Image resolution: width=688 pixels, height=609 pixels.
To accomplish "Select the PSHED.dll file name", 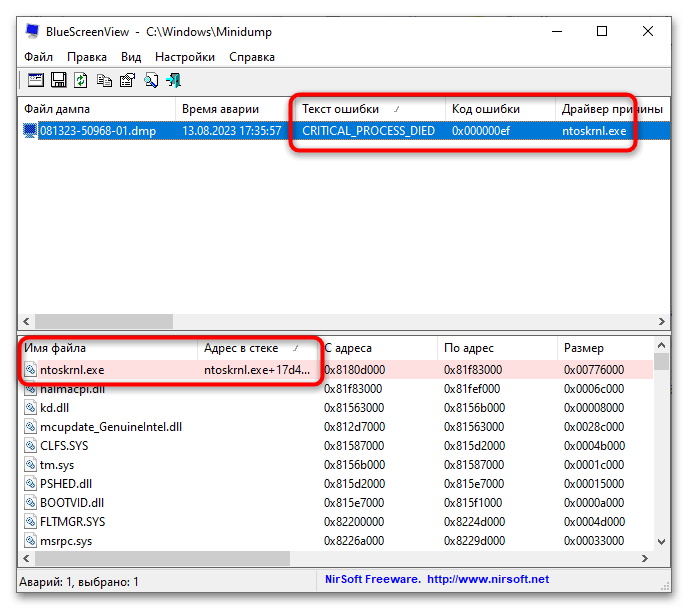I will click(66, 484).
